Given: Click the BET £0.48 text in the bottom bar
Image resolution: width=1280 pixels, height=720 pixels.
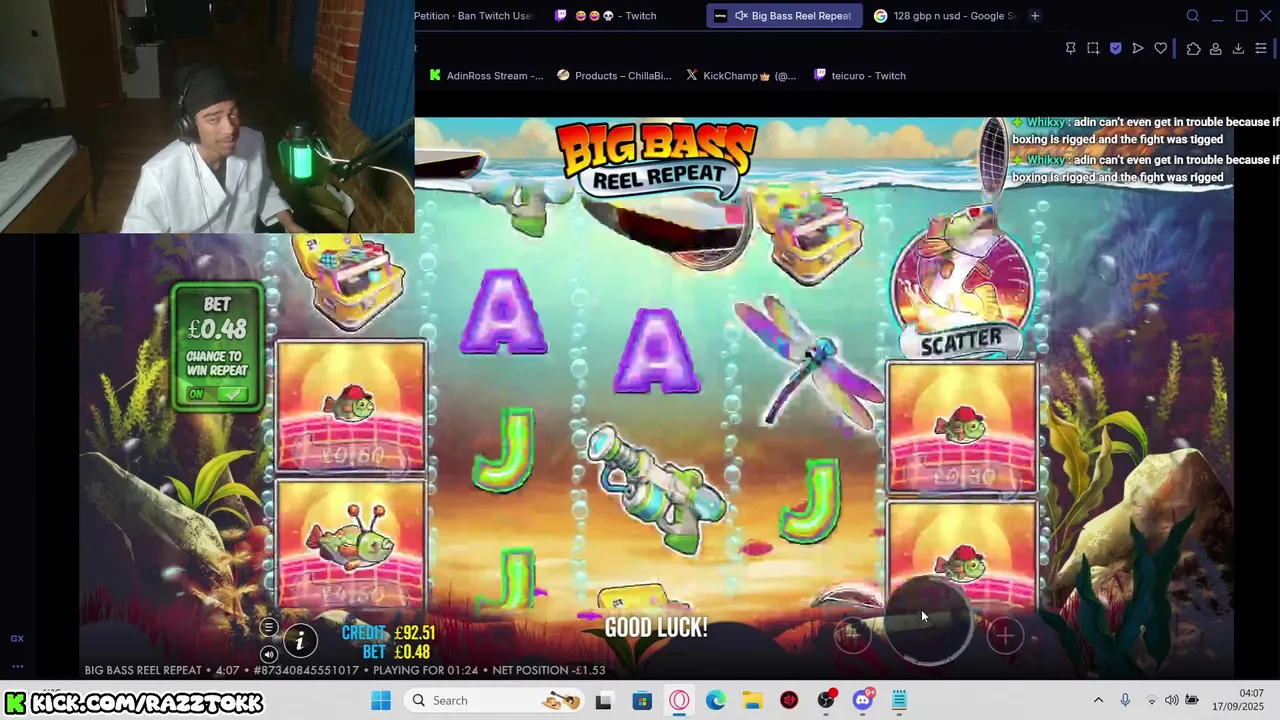Looking at the screenshot, I should tap(396, 652).
